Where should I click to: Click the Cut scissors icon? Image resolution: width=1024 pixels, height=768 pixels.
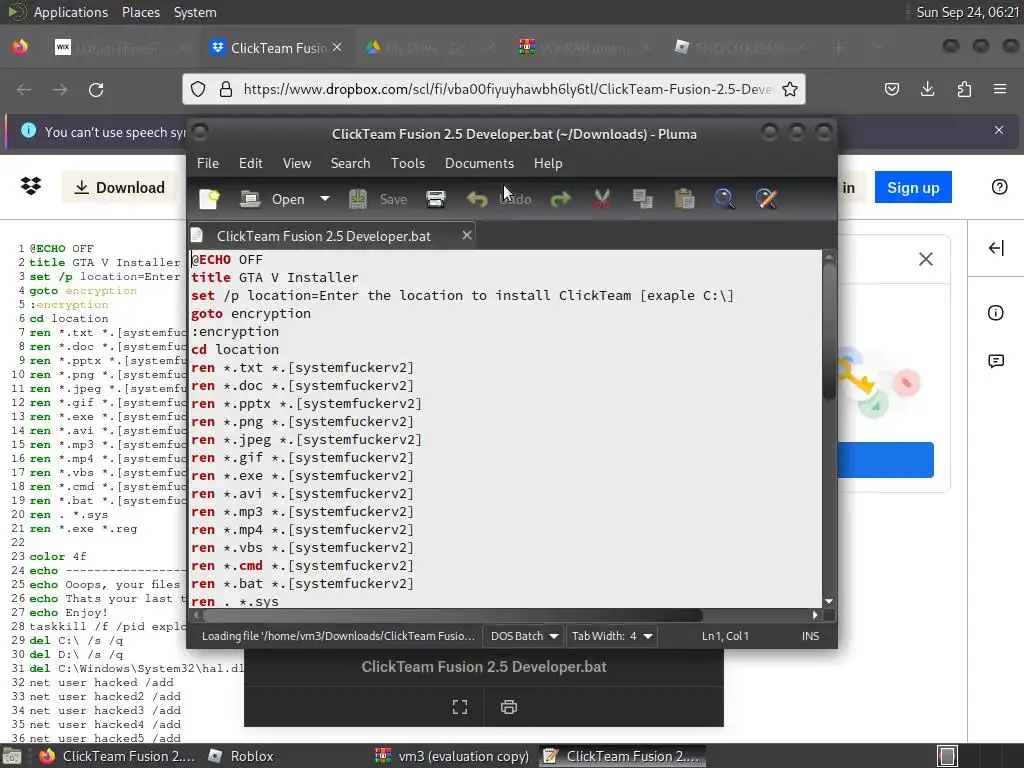pos(602,199)
